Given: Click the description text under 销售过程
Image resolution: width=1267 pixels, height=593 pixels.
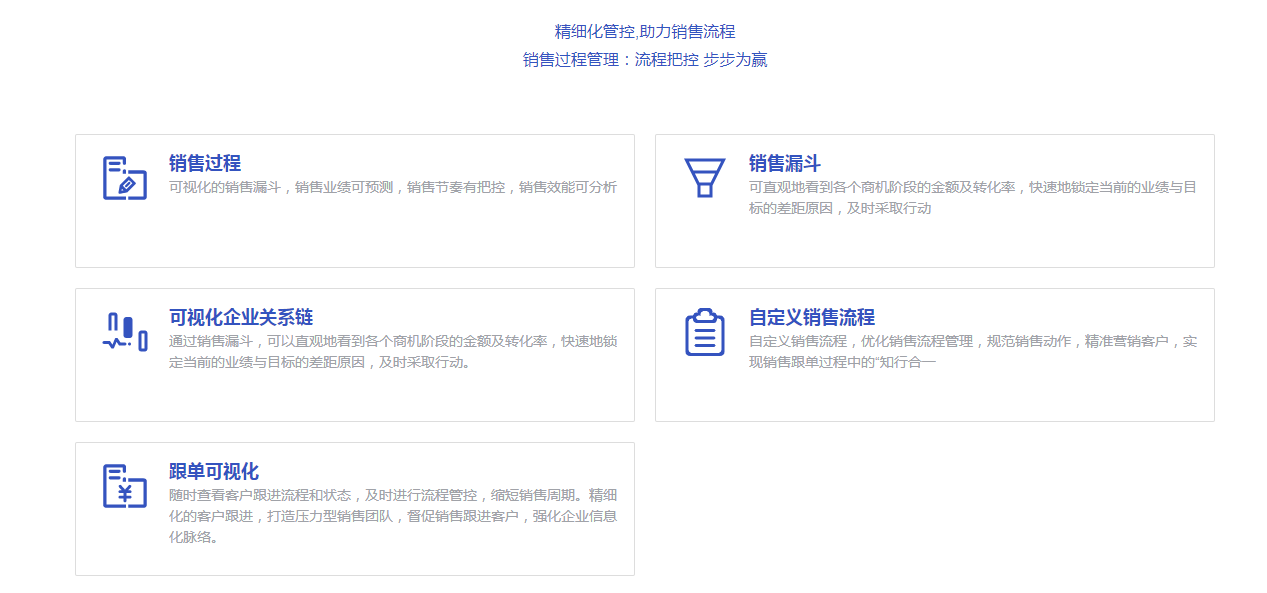Looking at the screenshot, I should [393, 187].
